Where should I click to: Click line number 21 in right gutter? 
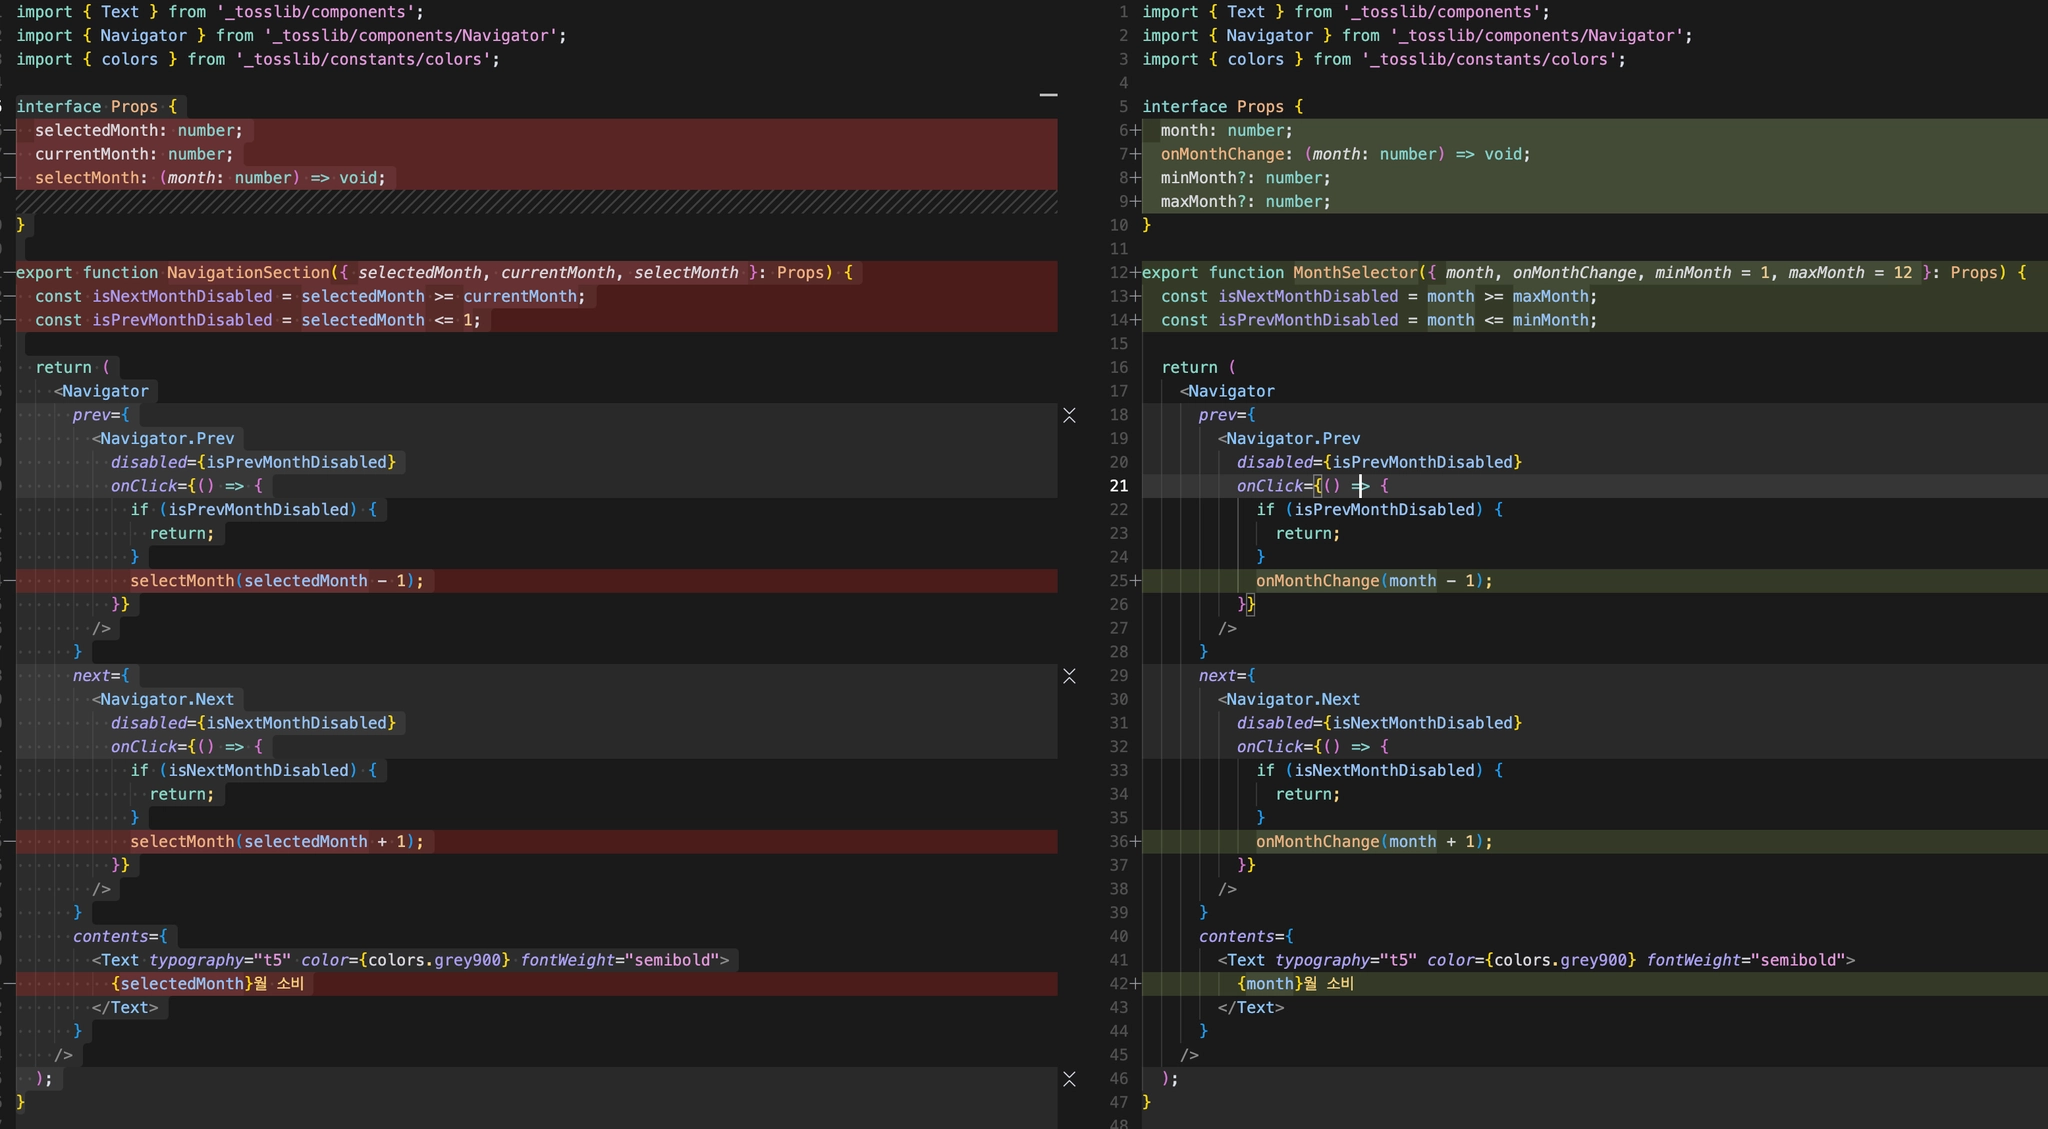(1118, 486)
